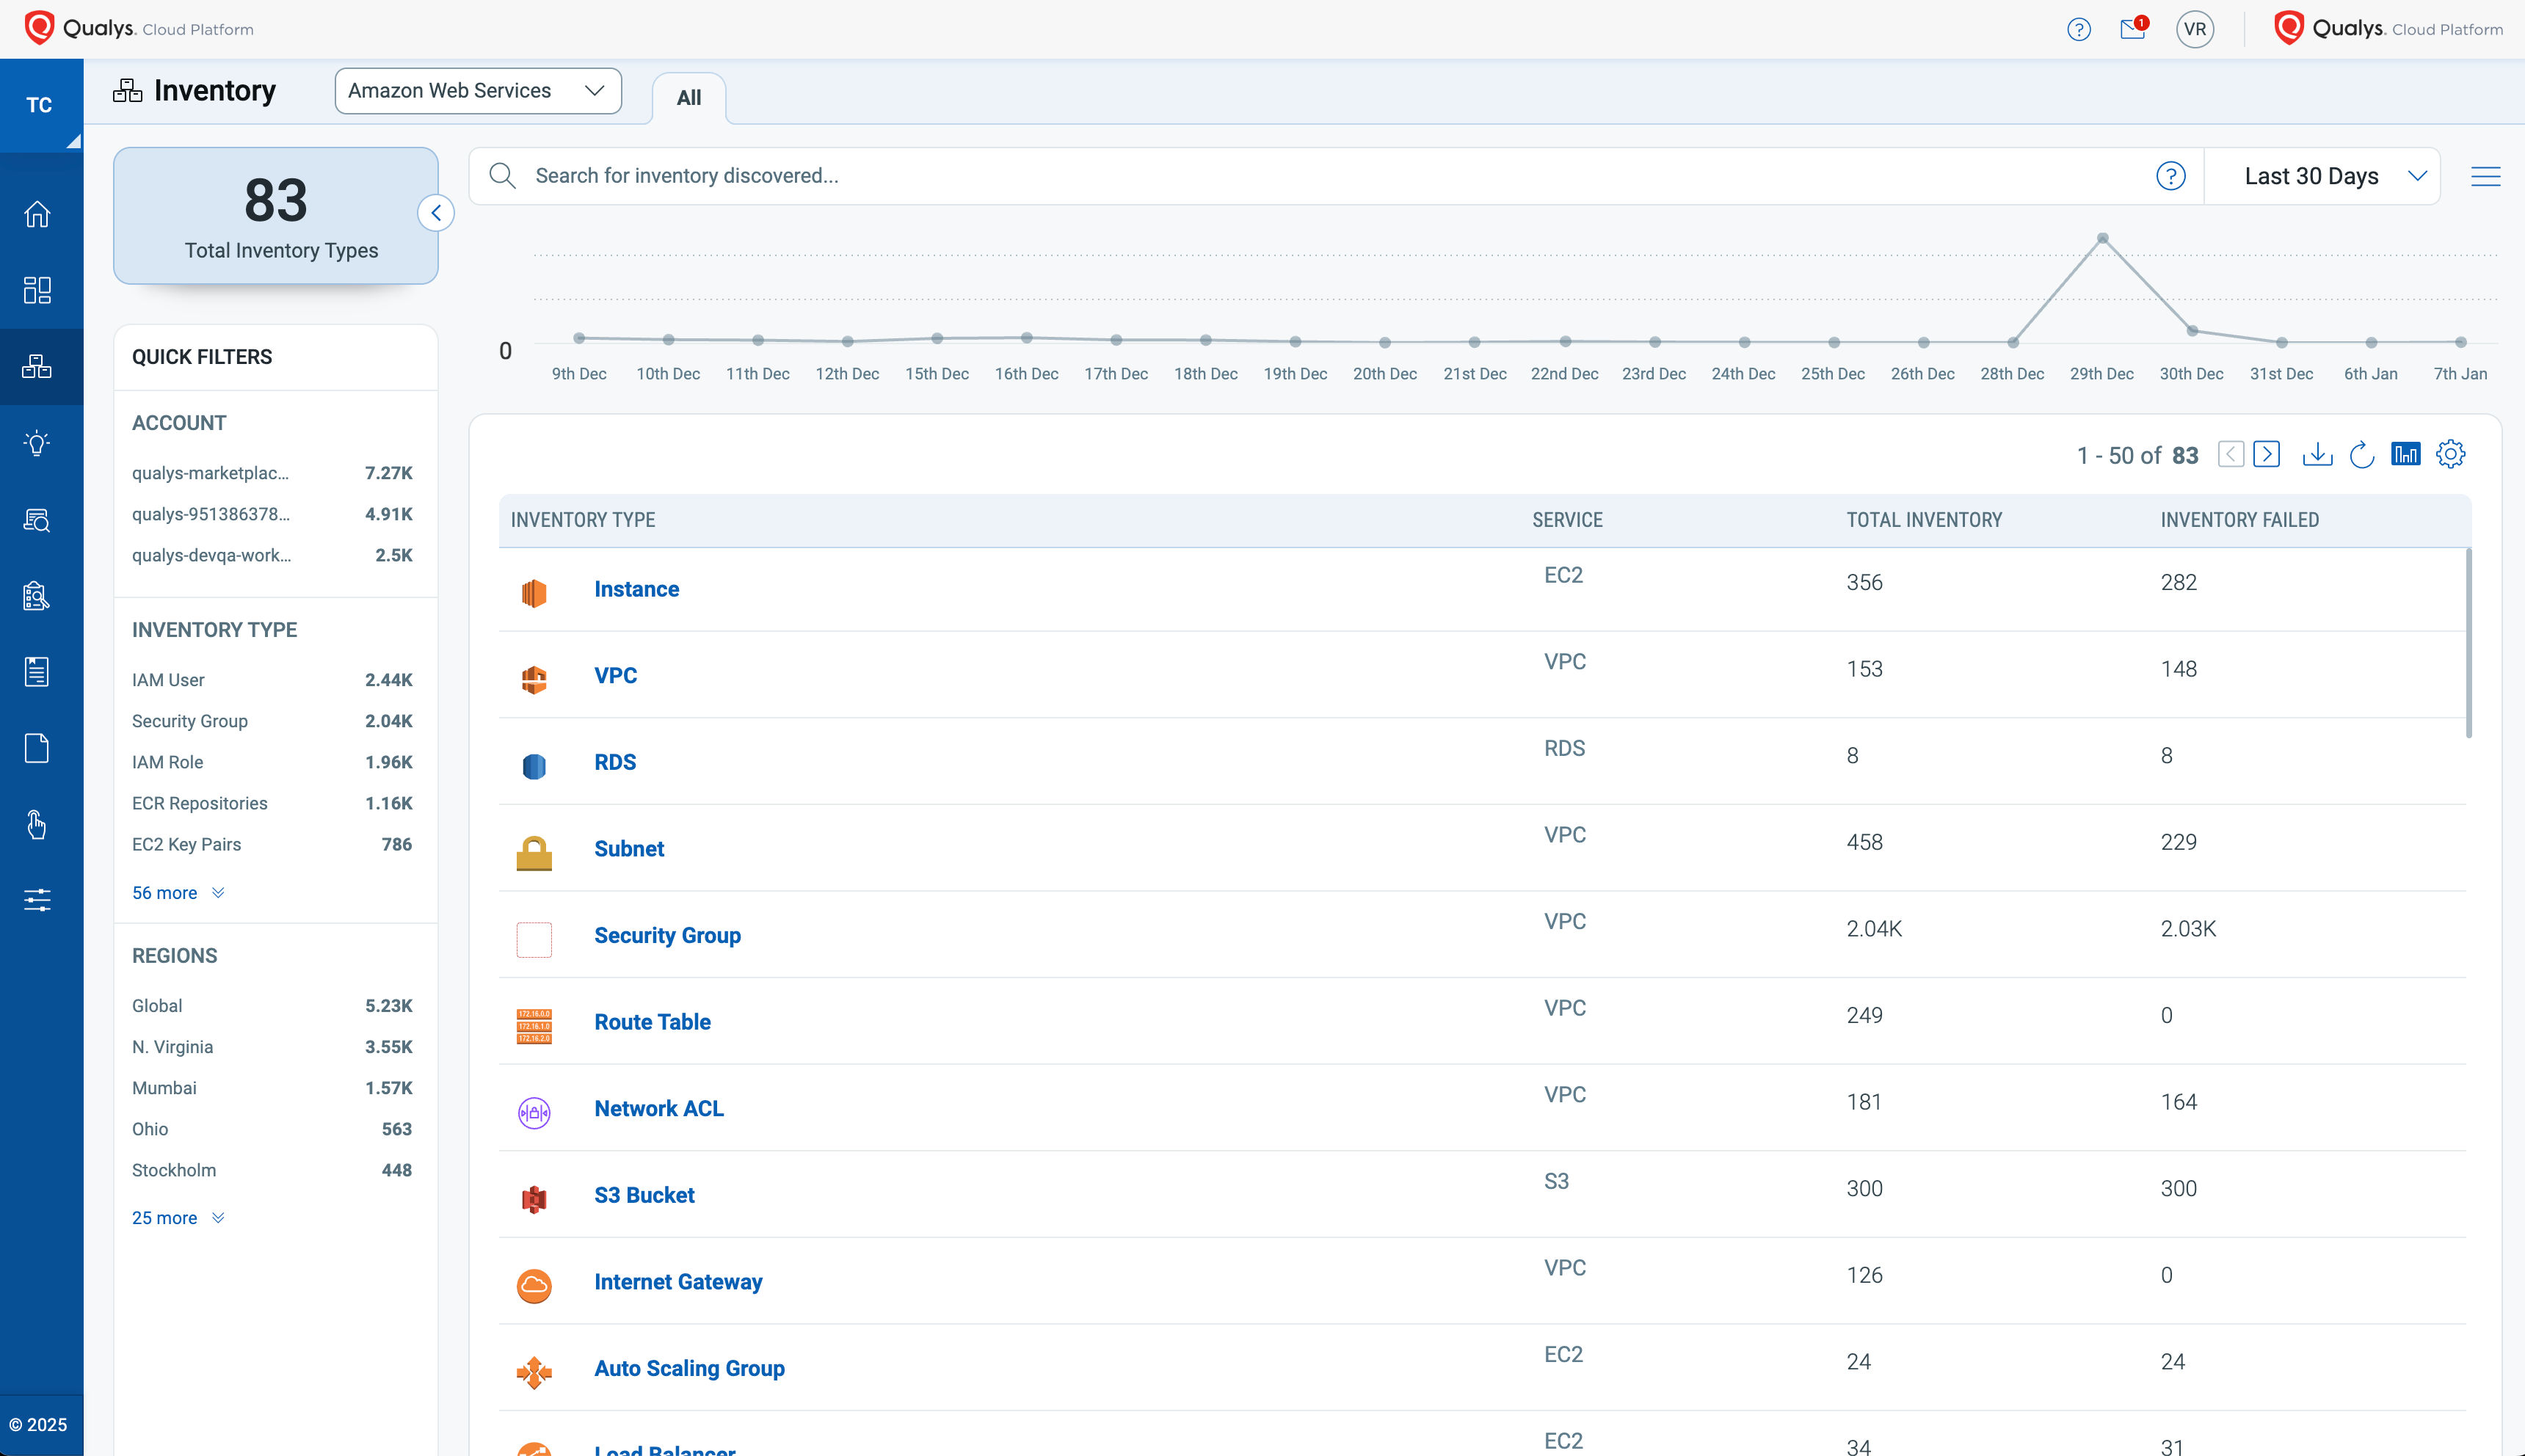Sort by INVENTORY FAILED column header
This screenshot has height=1456, width=2525.
click(x=2239, y=520)
